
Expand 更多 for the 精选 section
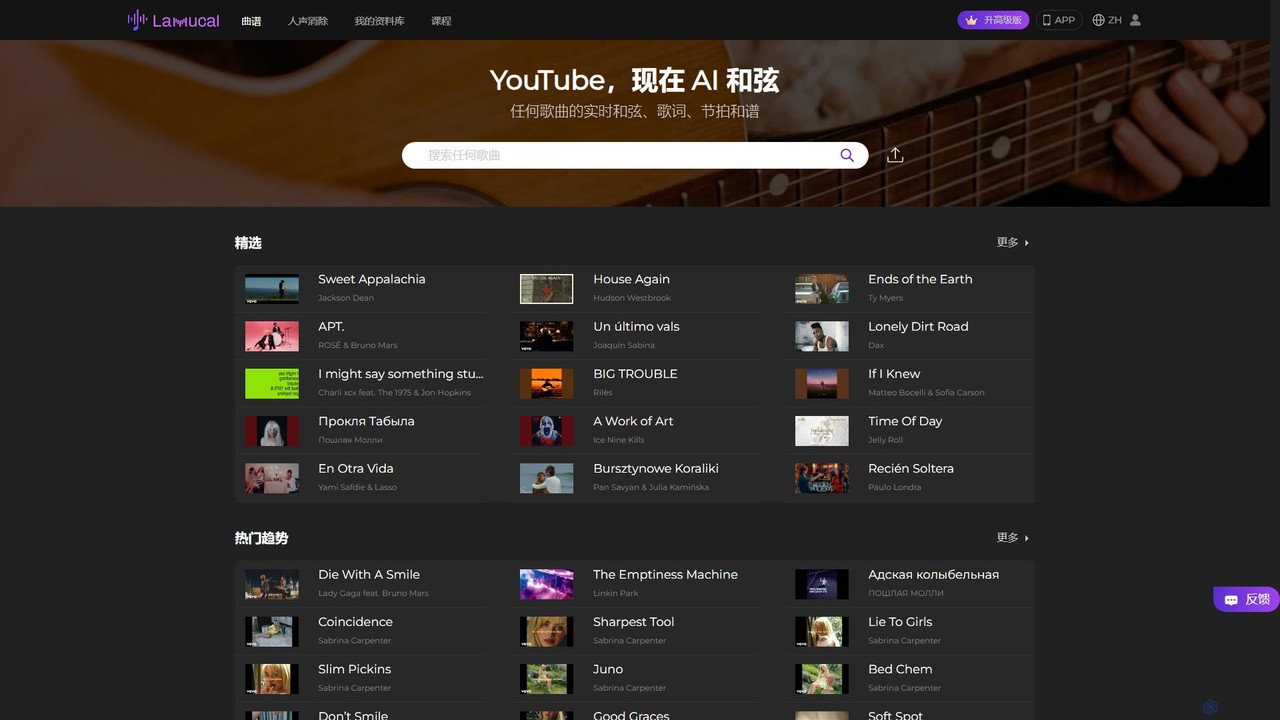[x=1013, y=242]
